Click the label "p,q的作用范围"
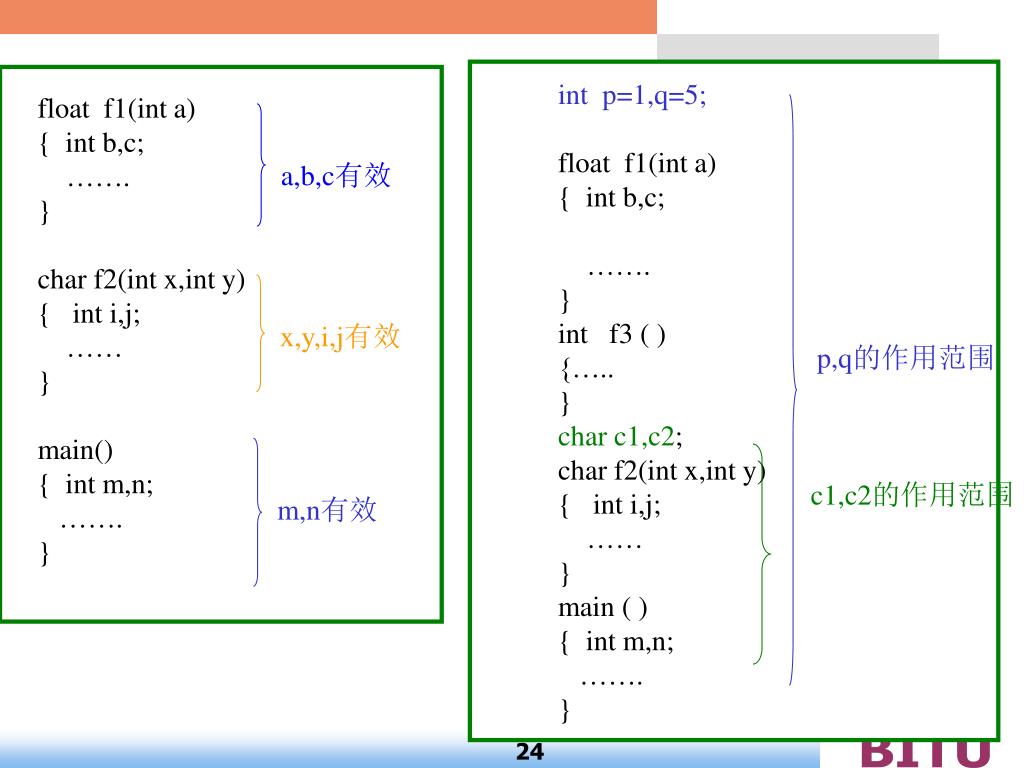 click(905, 358)
